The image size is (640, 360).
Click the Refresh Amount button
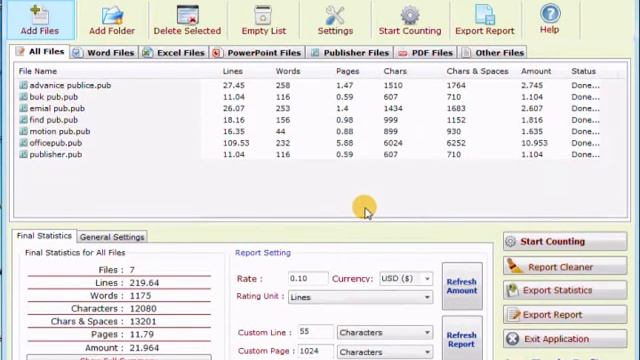point(462,286)
